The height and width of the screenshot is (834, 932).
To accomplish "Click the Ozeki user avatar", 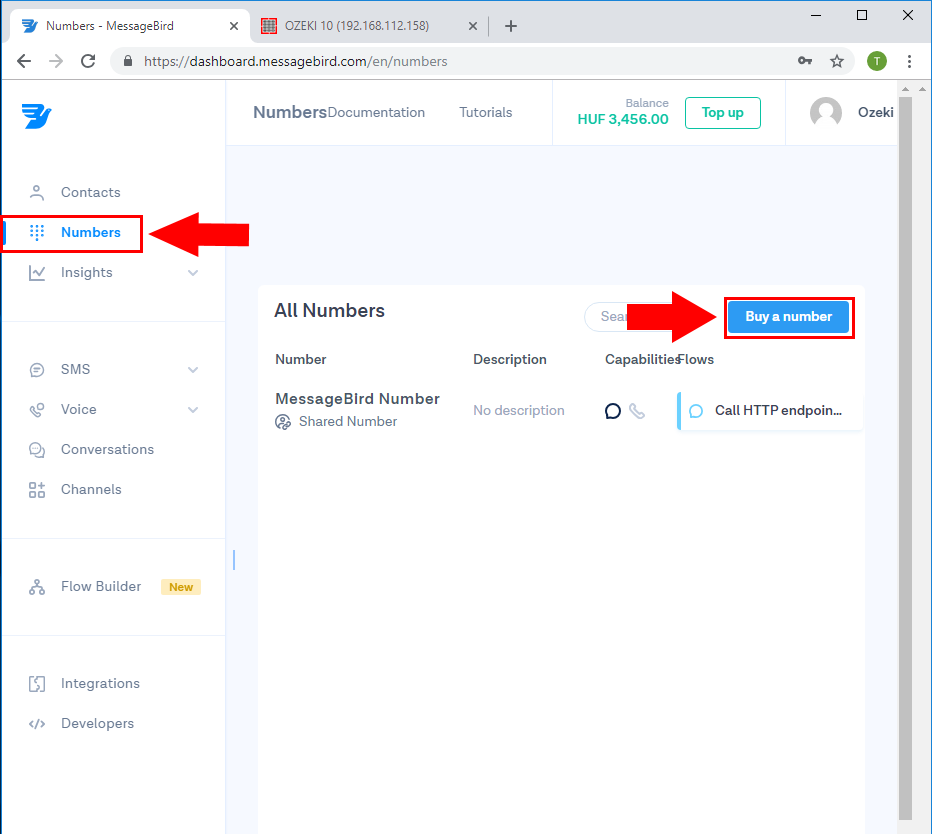I will [x=826, y=112].
